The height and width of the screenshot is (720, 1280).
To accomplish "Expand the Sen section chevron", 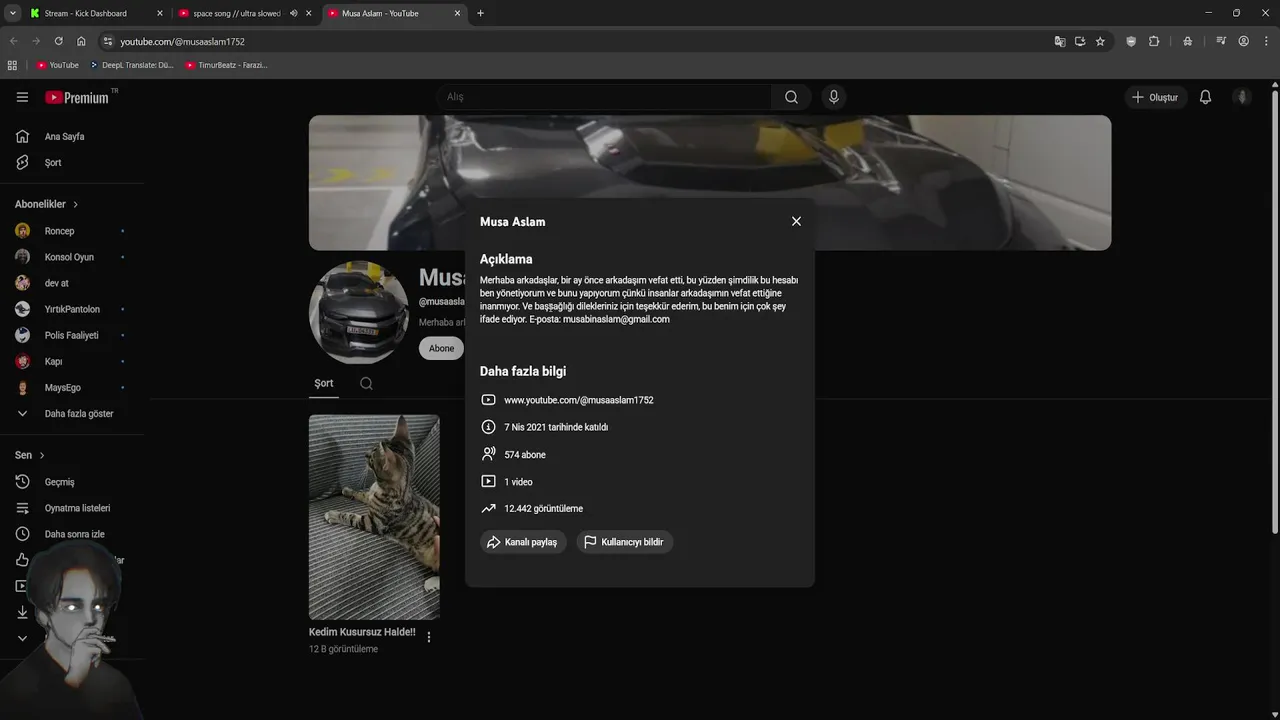I will (42, 455).
